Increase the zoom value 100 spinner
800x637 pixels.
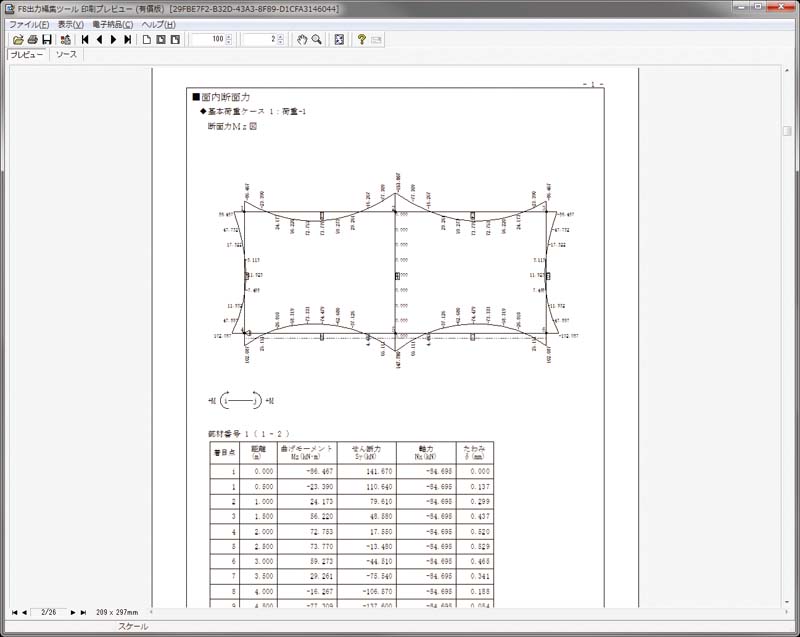(229, 37)
